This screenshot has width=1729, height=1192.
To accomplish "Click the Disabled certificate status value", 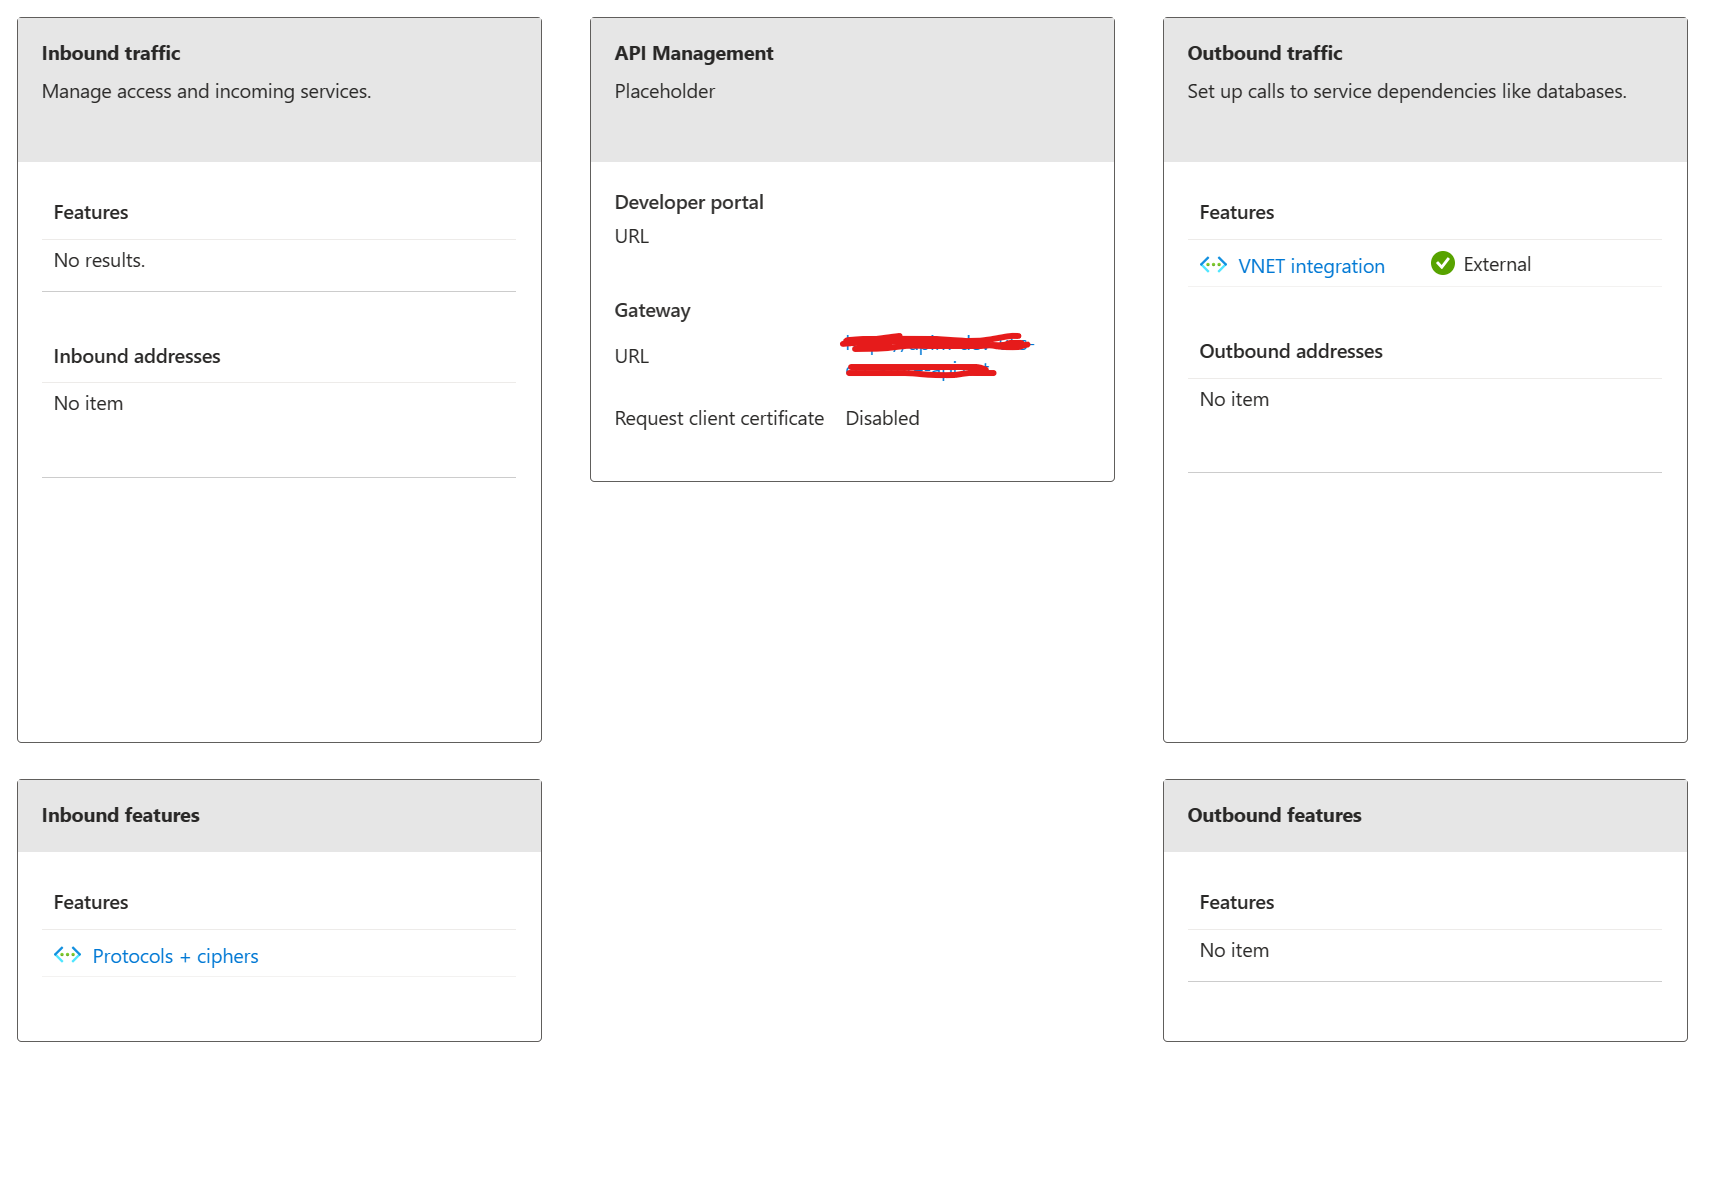I will point(883,418).
